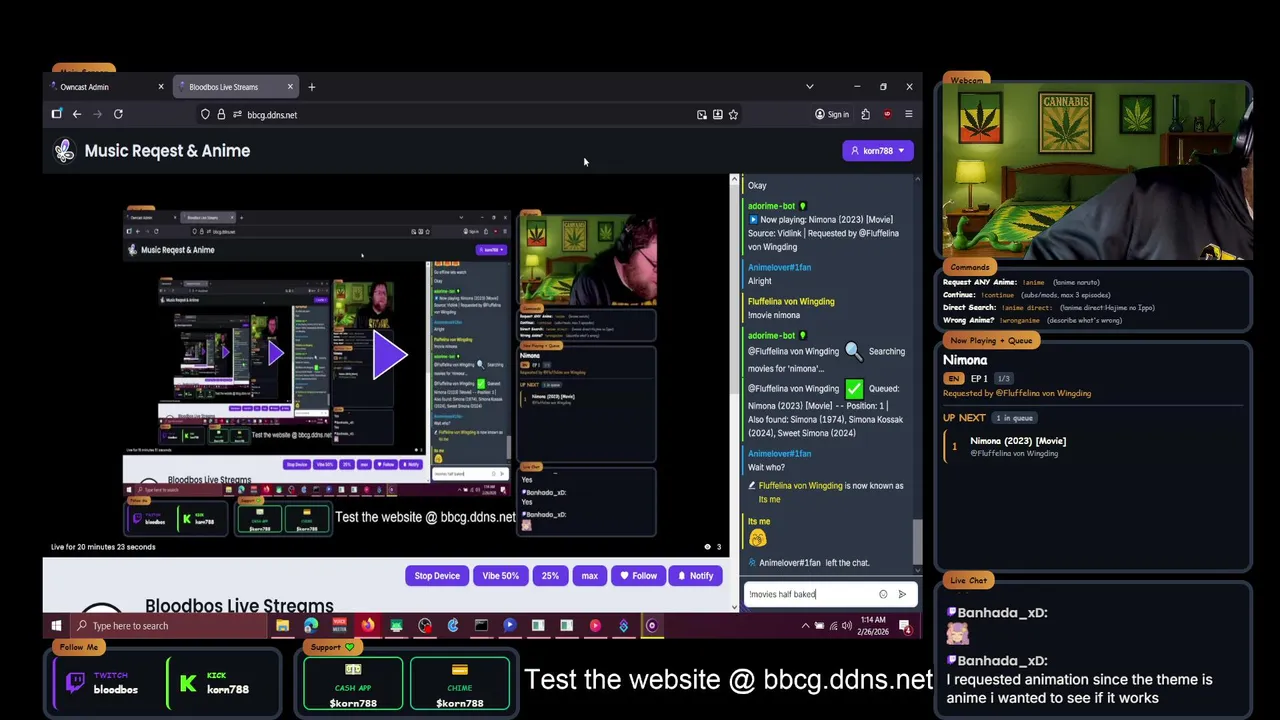
Task: Click the Music Reqest & Anime title
Action: pos(167,151)
